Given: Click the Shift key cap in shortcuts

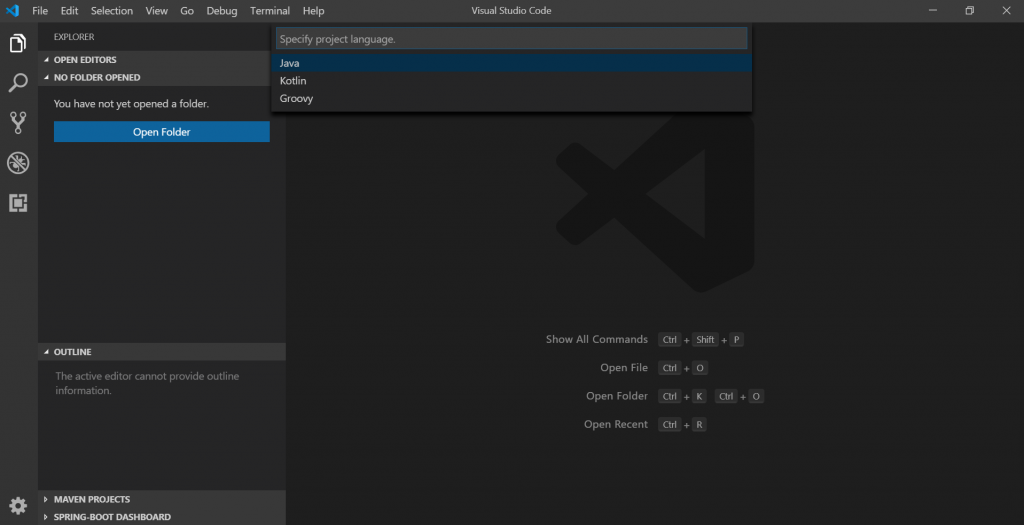Looking at the screenshot, I should 705,340.
